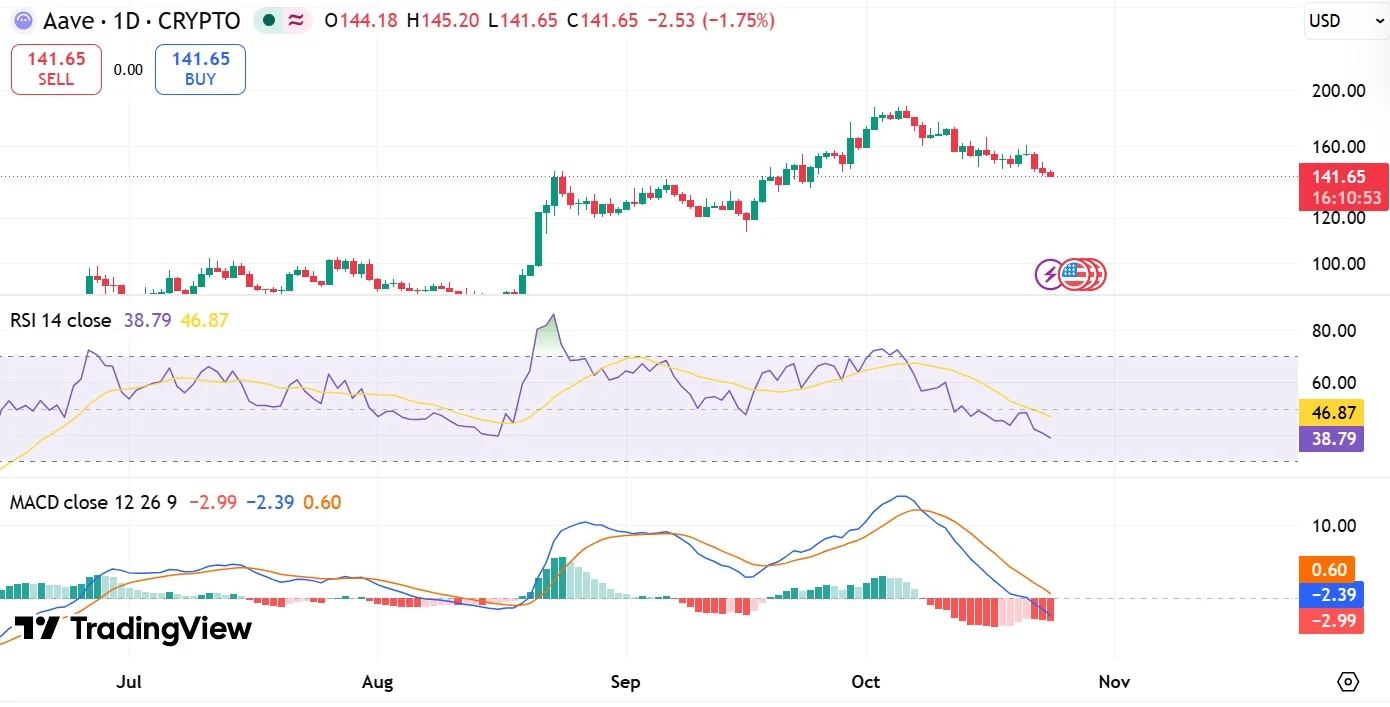This screenshot has width=1390, height=707.
Task: Click the orange 0.60 value in MACD legend
Action: click(322, 502)
